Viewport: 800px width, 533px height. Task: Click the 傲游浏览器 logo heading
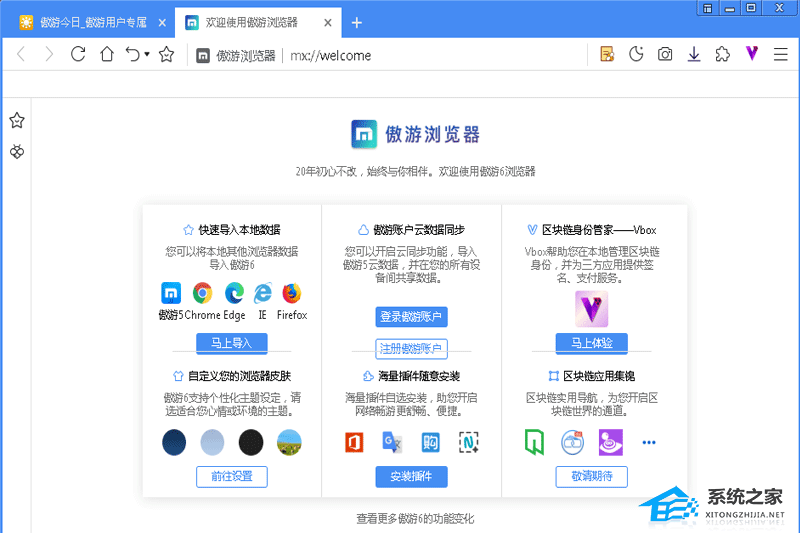tap(415, 134)
